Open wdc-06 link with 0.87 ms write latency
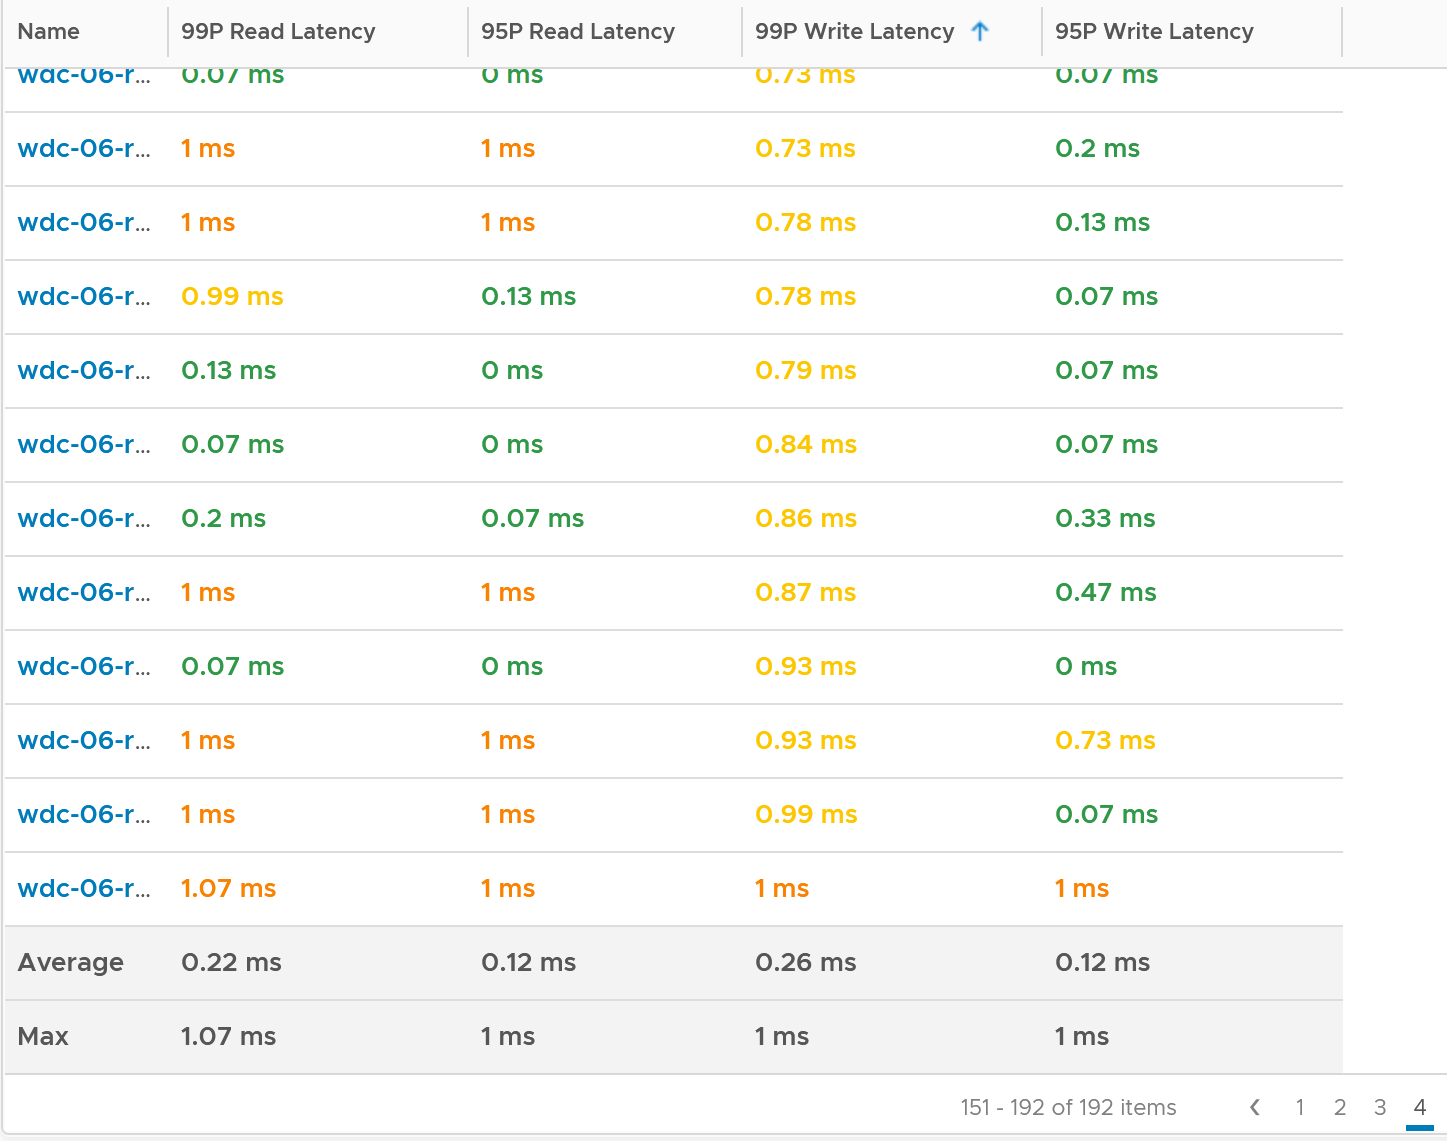 (84, 592)
